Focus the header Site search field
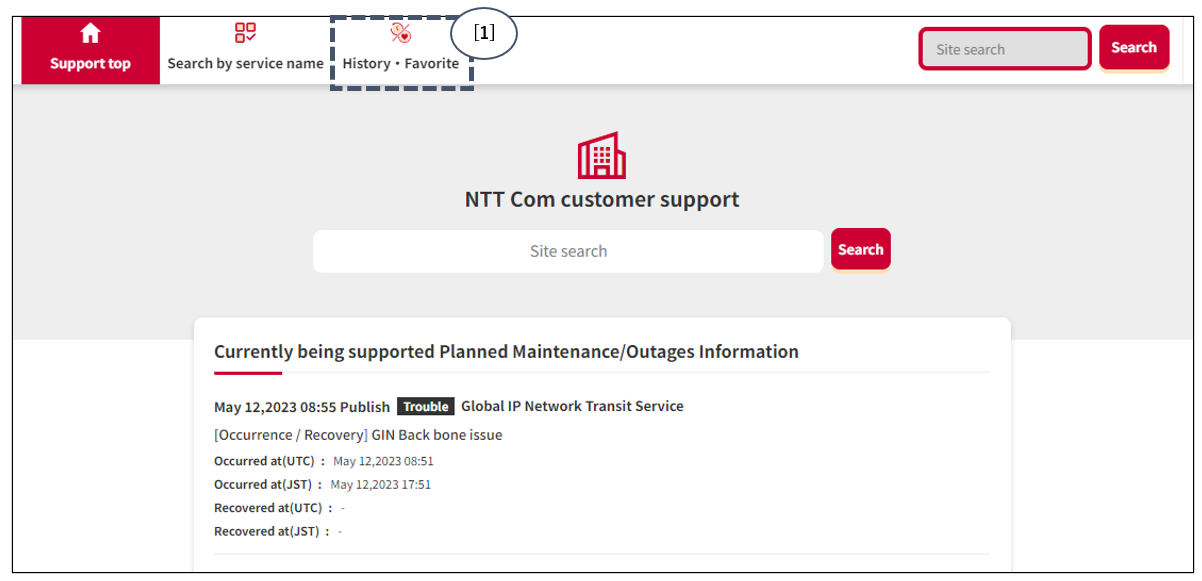The image size is (1202, 581). (1004, 49)
